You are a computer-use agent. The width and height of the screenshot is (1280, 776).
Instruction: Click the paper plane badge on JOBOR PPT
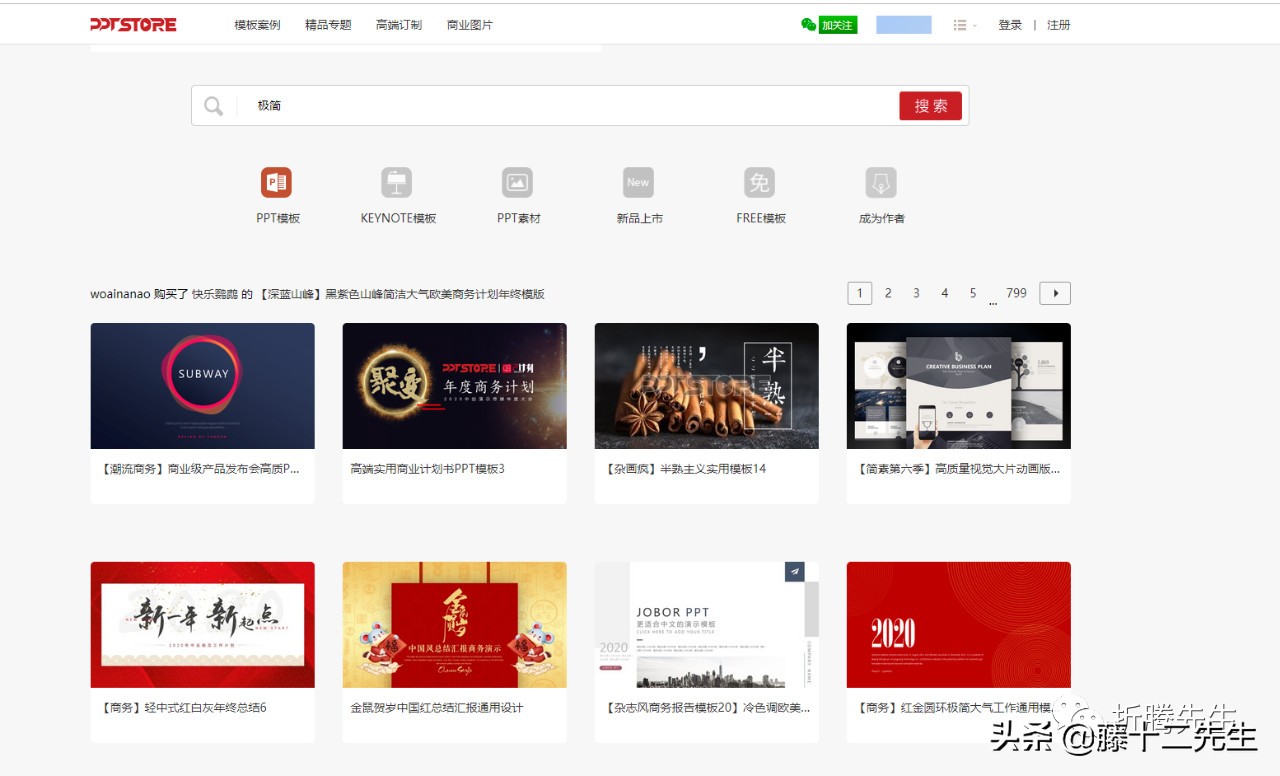[795, 571]
